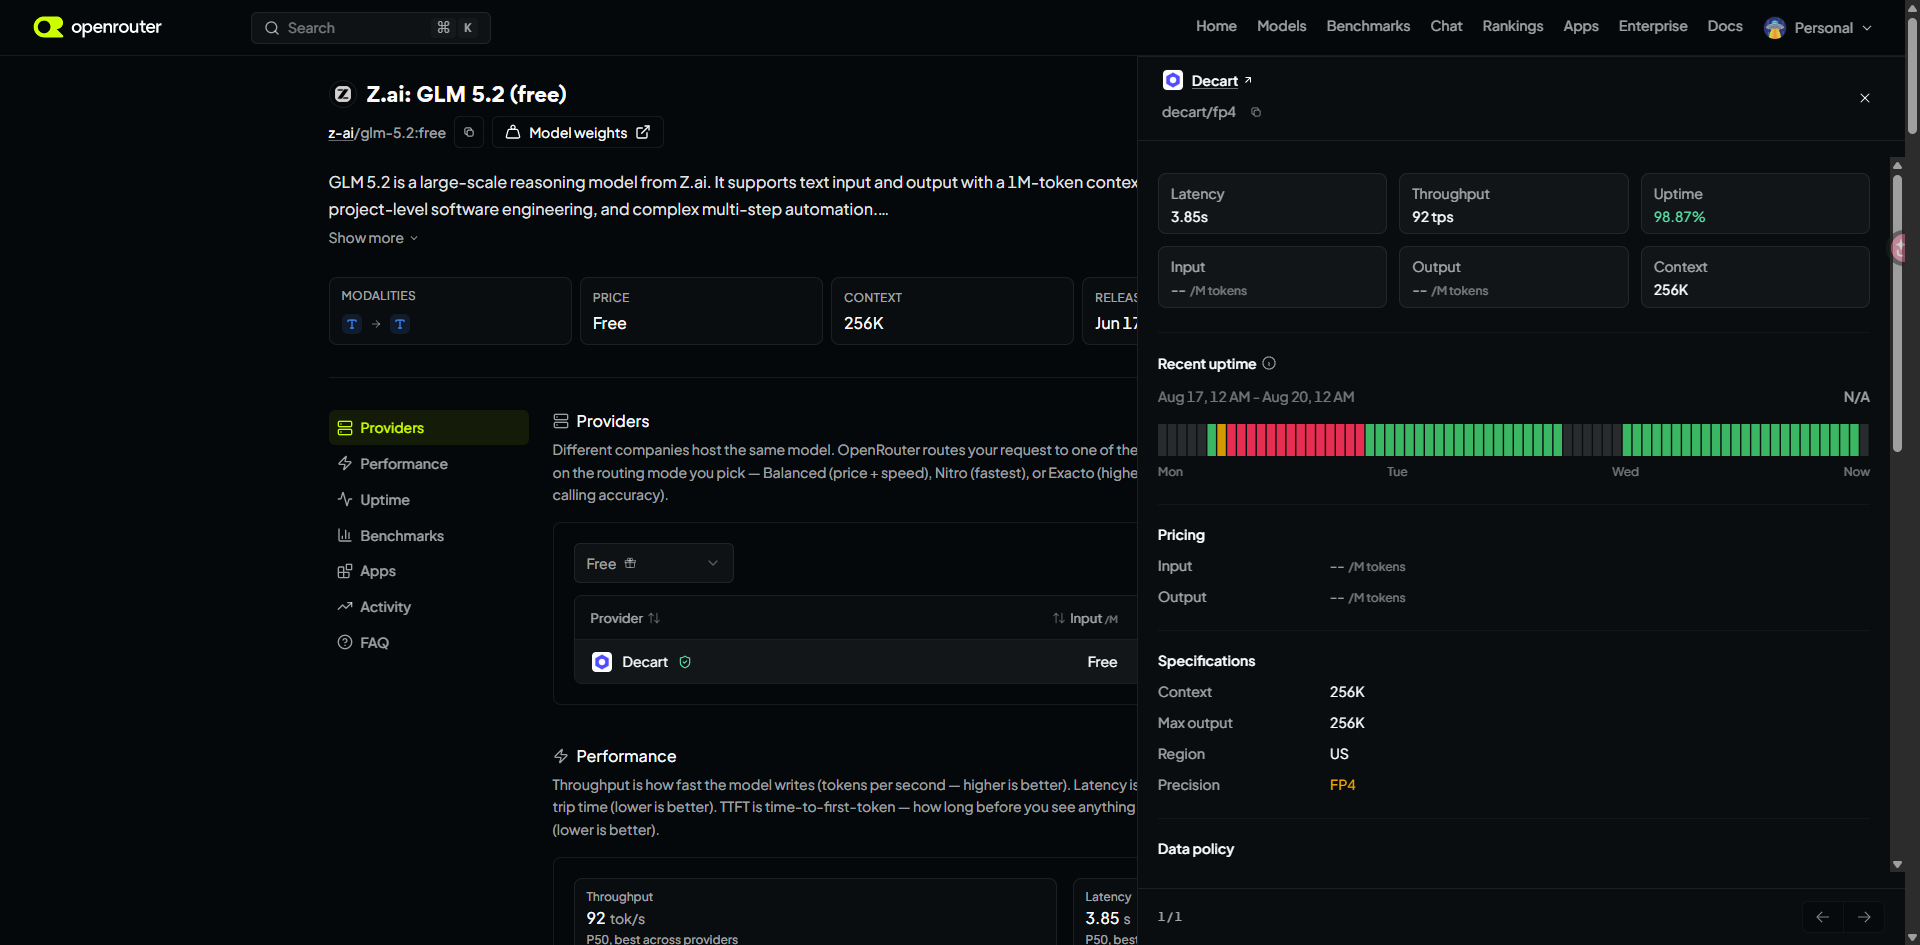
Task: Select Apps in the section sidebar
Action: click(x=429, y=571)
